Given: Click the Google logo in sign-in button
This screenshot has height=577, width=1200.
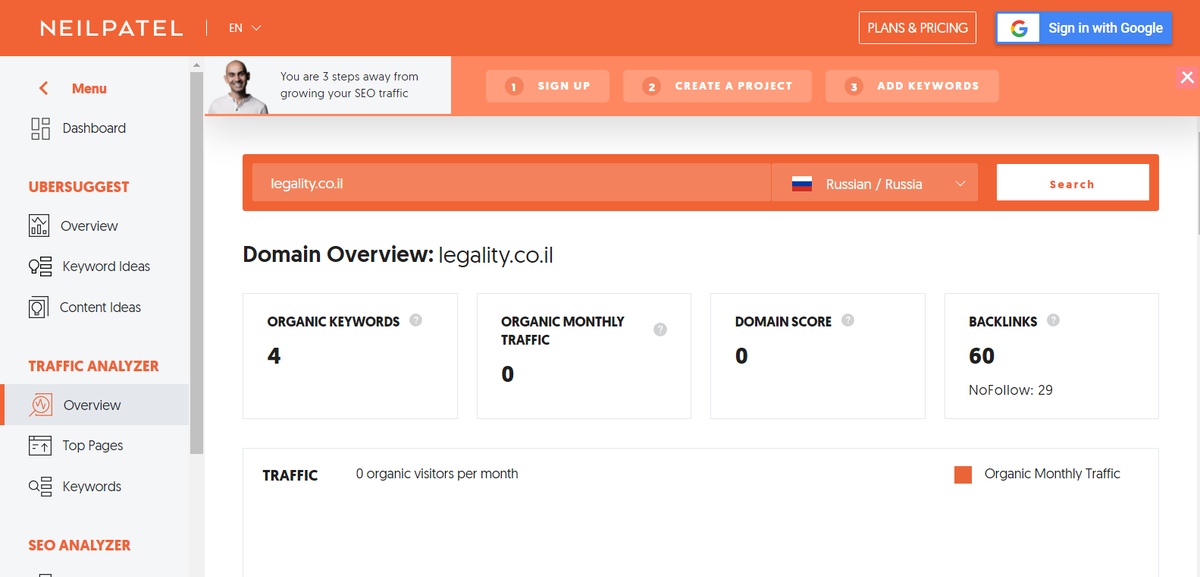Looking at the screenshot, I should pos(1019,28).
